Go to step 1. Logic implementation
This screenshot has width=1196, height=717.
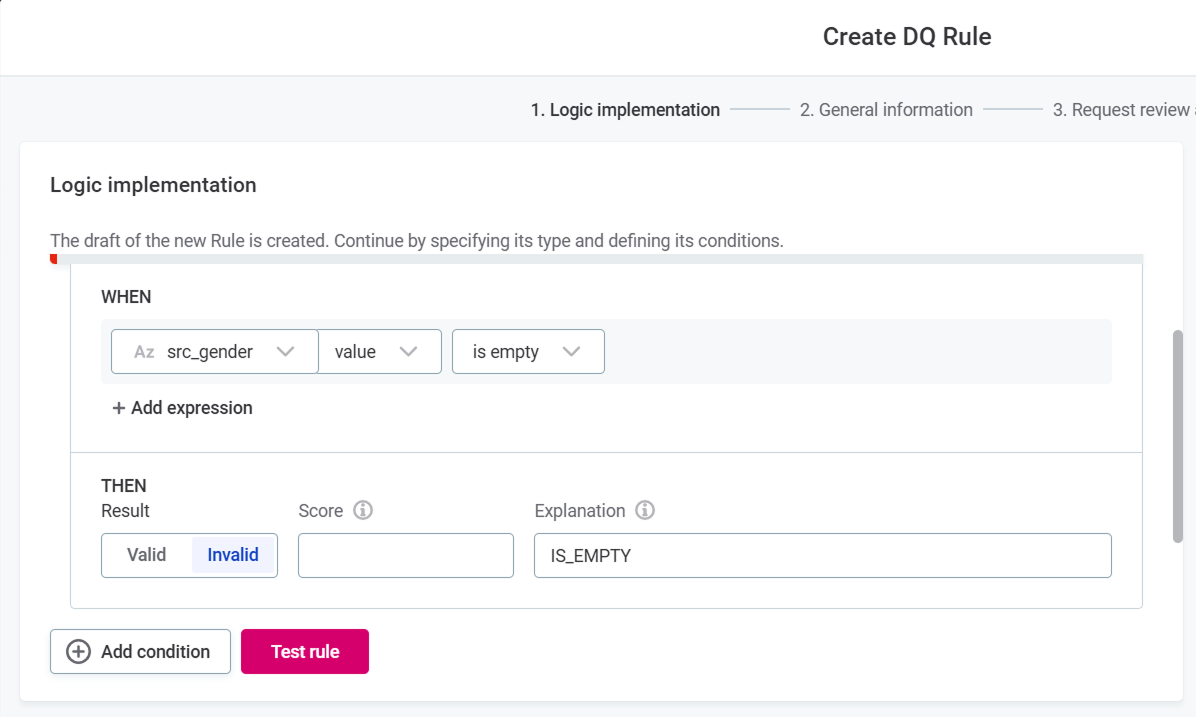[625, 110]
